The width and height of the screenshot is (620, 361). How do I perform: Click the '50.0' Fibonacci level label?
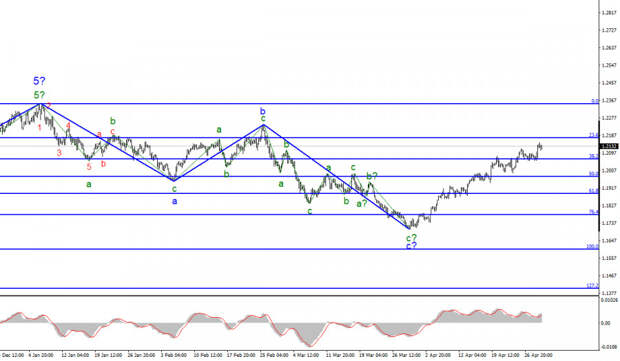[x=594, y=174]
